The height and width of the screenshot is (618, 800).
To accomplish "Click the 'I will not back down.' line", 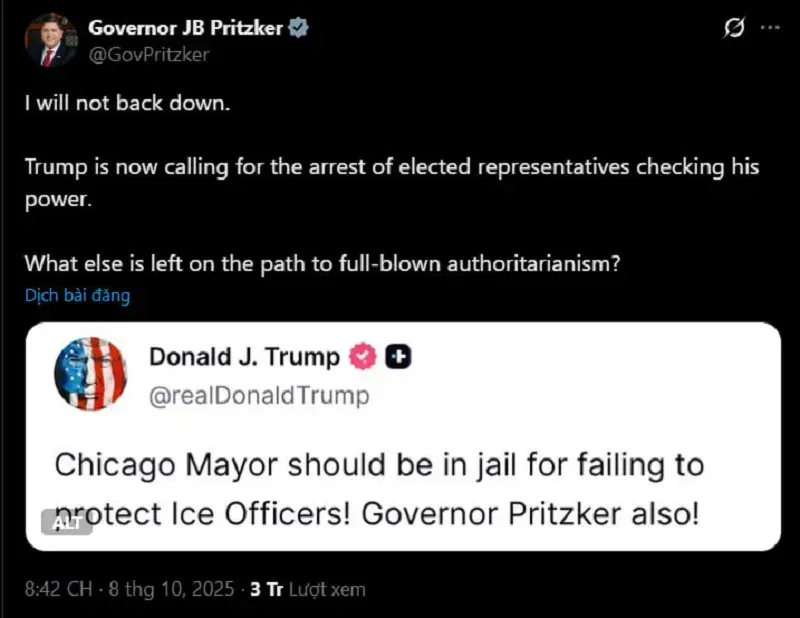I will (128, 103).
